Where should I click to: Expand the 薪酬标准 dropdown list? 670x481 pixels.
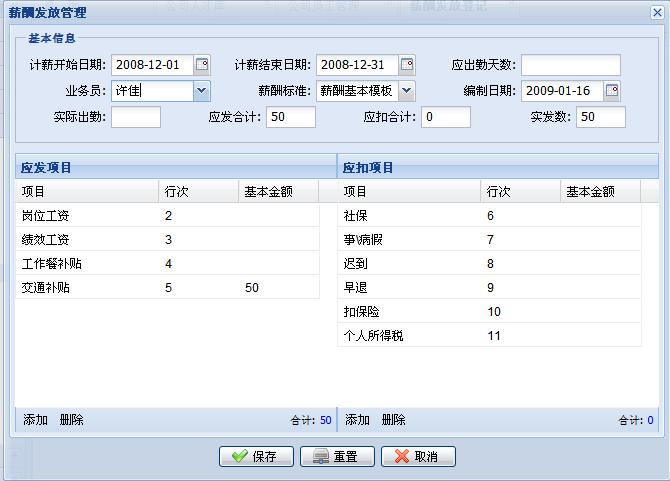(x=407, y=91)
